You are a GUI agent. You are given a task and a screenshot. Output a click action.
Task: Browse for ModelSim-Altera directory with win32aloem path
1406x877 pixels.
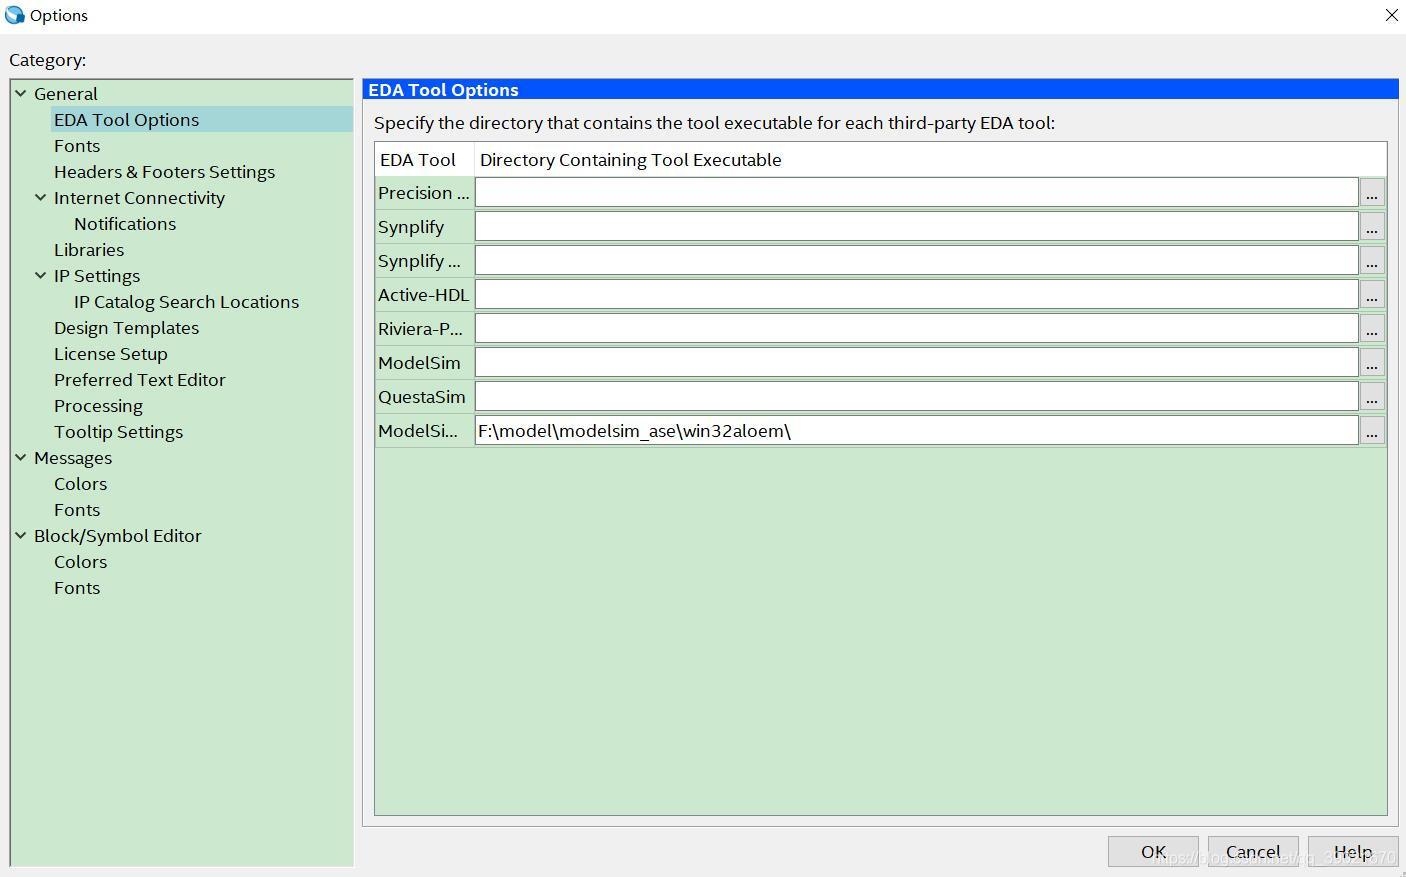pyautogui.click(x=1372, y=430)
